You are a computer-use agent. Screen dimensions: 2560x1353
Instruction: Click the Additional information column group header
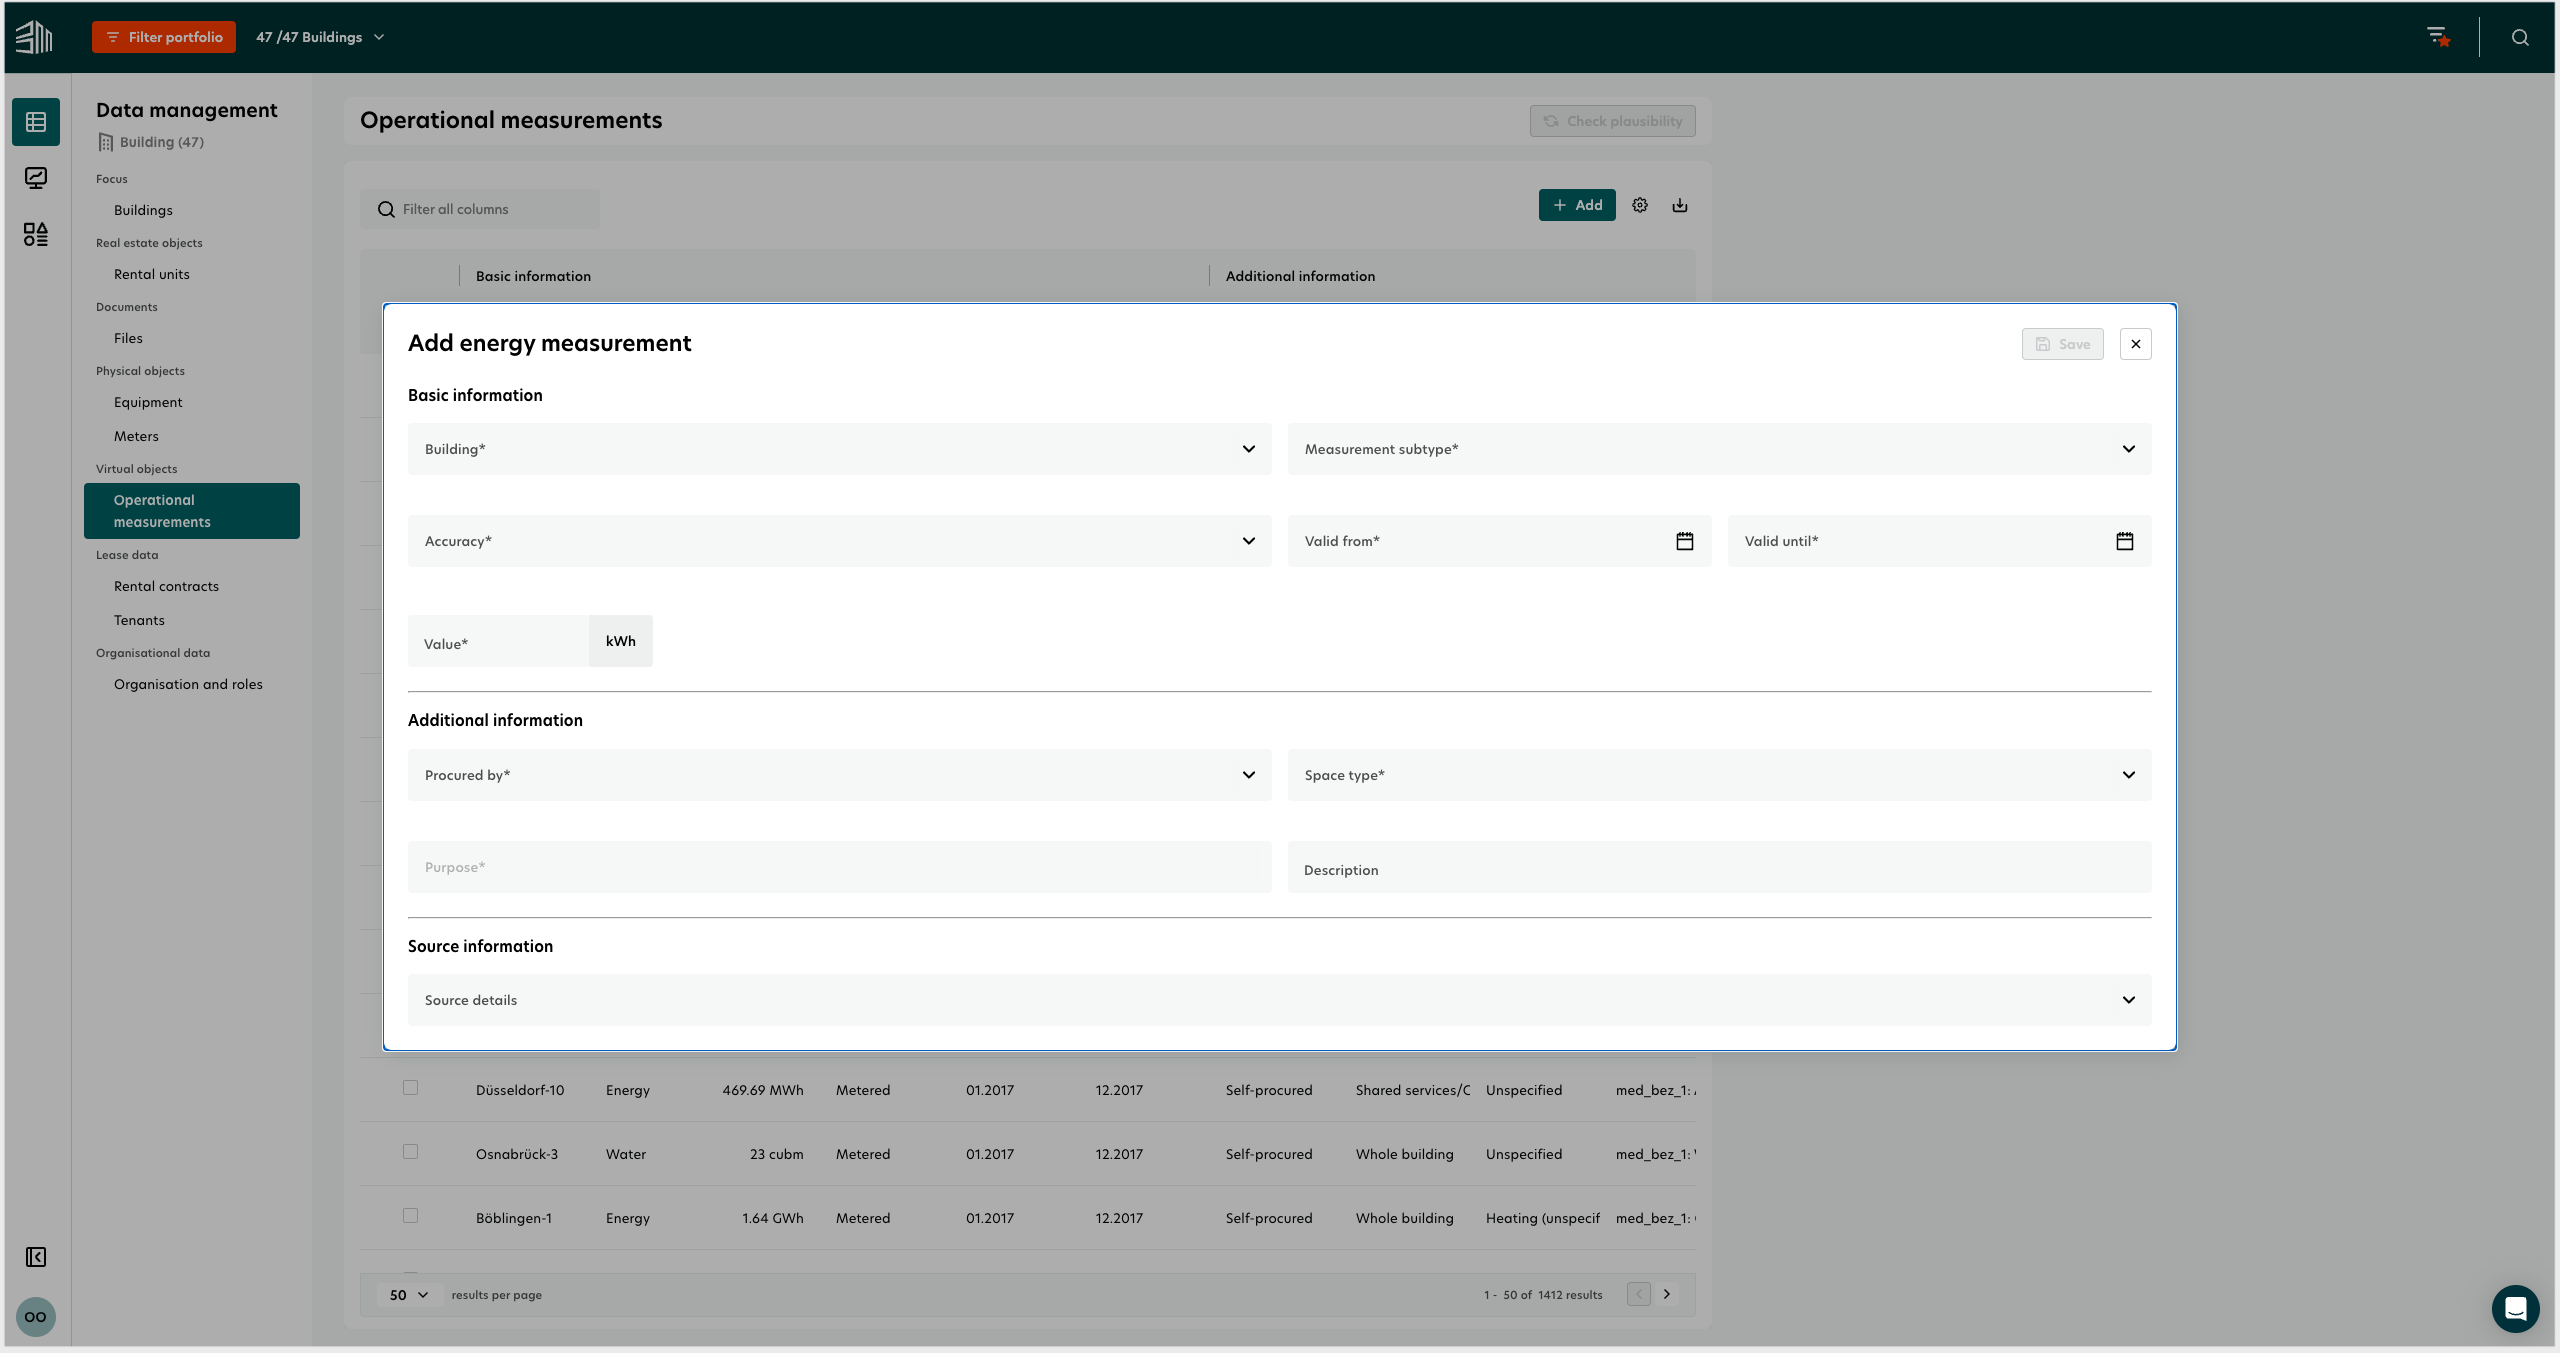(x=1300, y=276)
